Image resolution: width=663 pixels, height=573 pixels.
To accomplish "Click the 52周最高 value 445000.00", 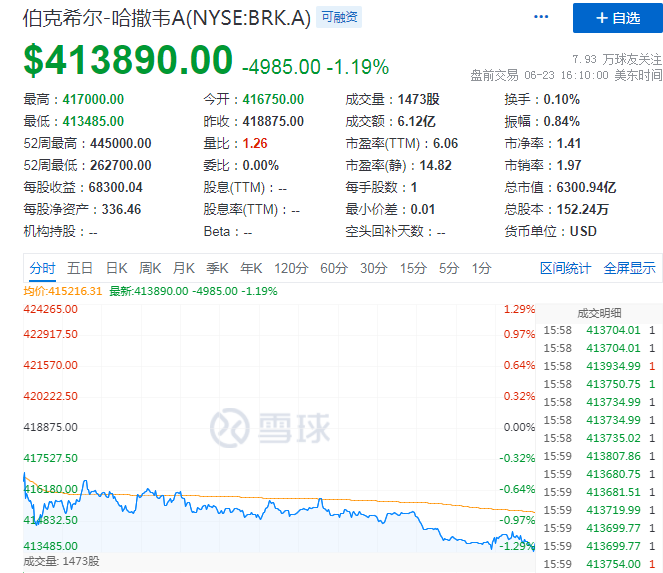I will click(121, 143).
